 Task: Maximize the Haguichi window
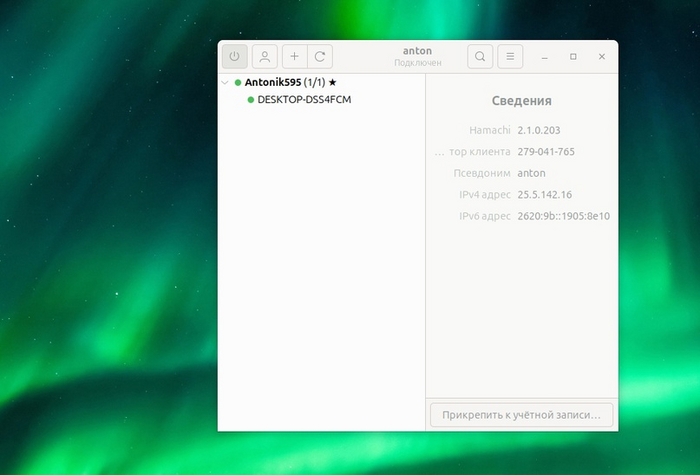click(x=573, y=57)
